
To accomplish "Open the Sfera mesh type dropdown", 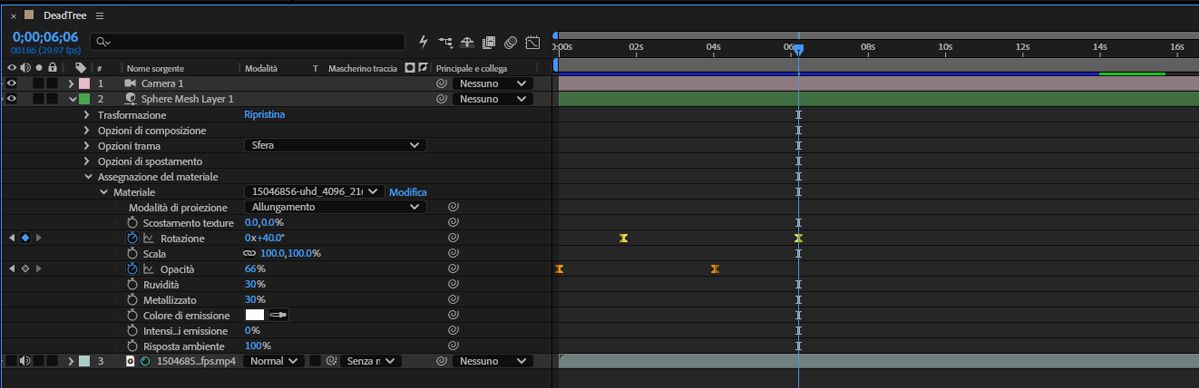I will pyautogui.click(x=335, y=145).
